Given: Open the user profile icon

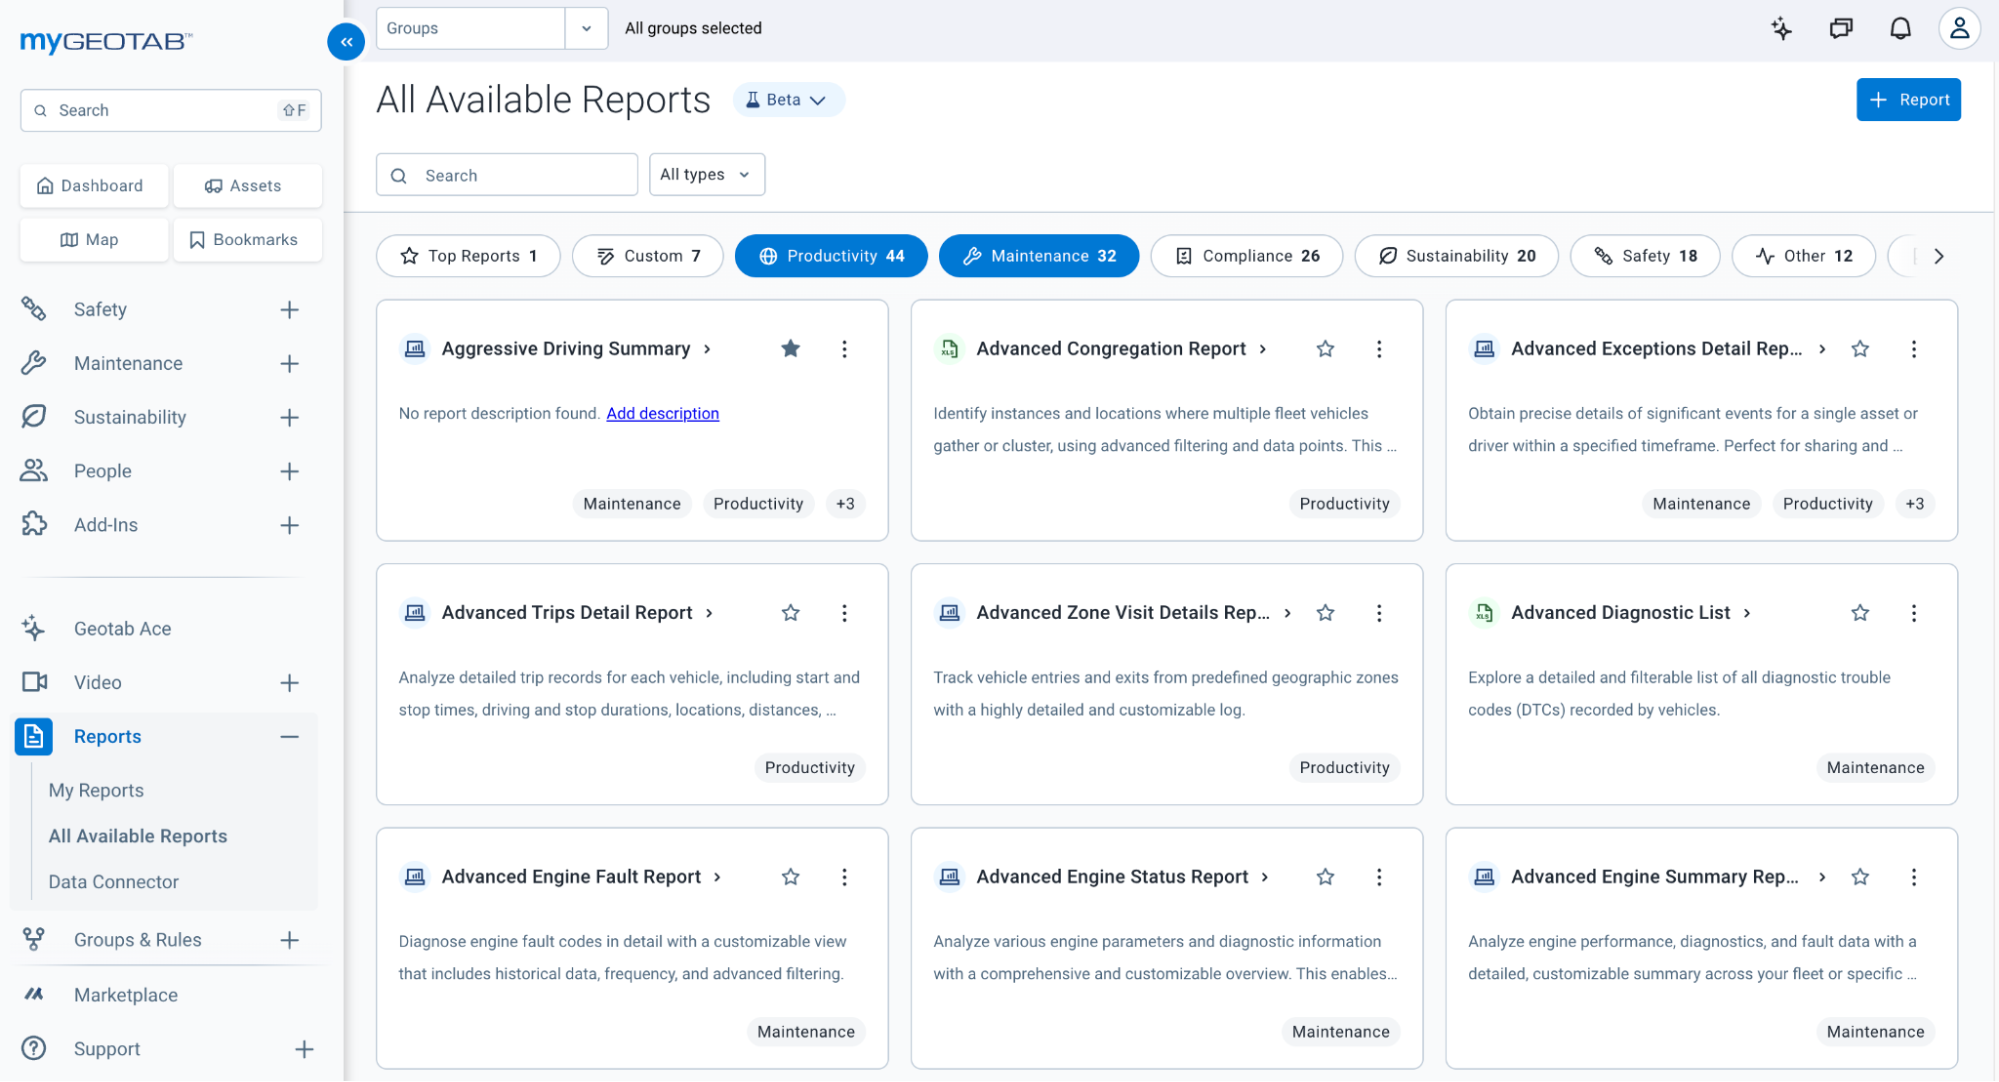Looking at the screenshot, I should point(1959,28).
